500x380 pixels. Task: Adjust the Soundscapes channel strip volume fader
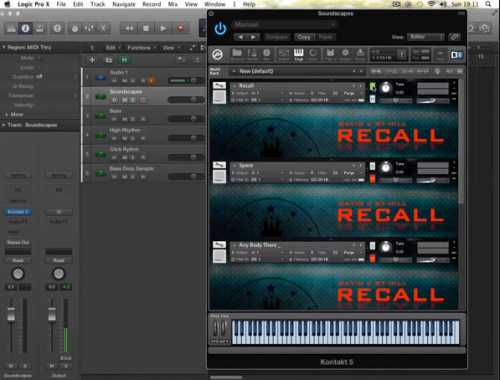coord(11,314)
